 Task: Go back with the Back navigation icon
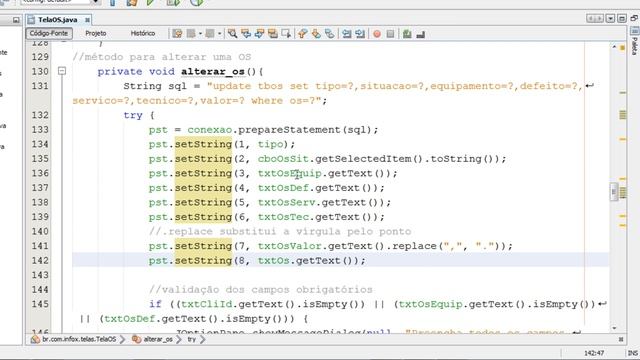tap(191, 33)
